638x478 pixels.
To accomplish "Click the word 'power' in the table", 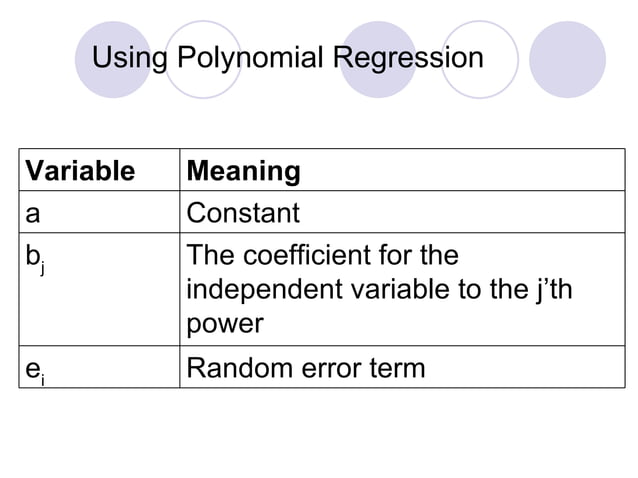I will (225, 325).
